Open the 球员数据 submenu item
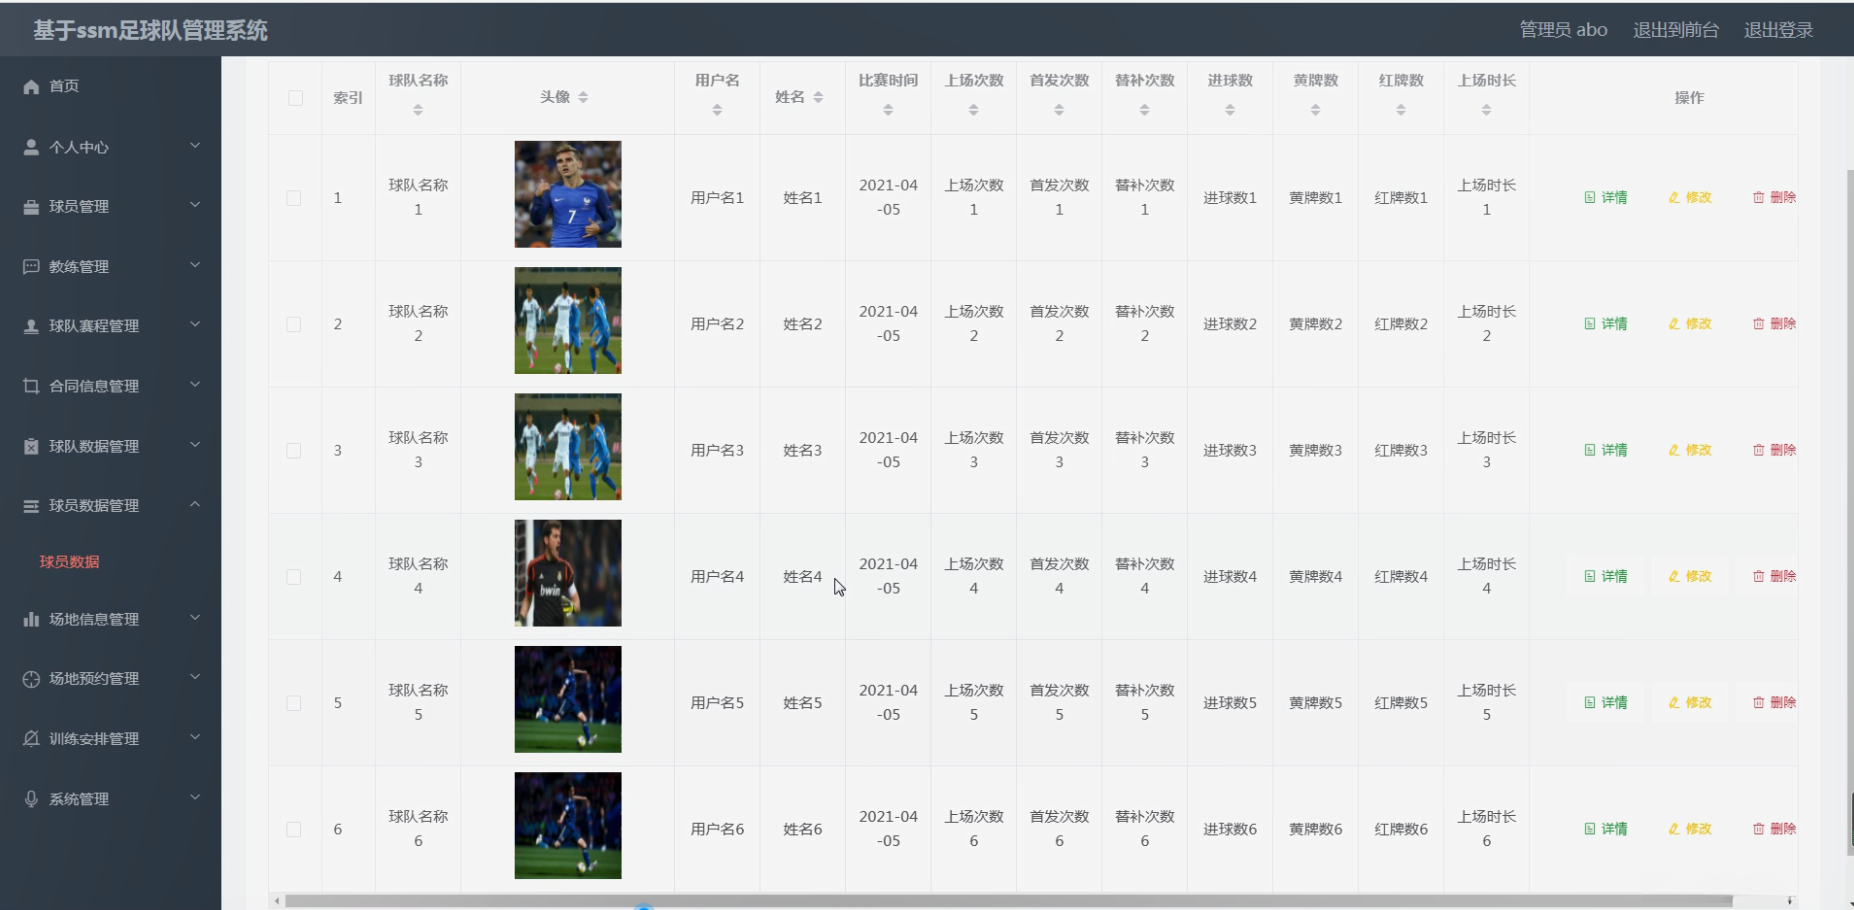The height and width of the screenshot is (910, 1854). (70, 562)
